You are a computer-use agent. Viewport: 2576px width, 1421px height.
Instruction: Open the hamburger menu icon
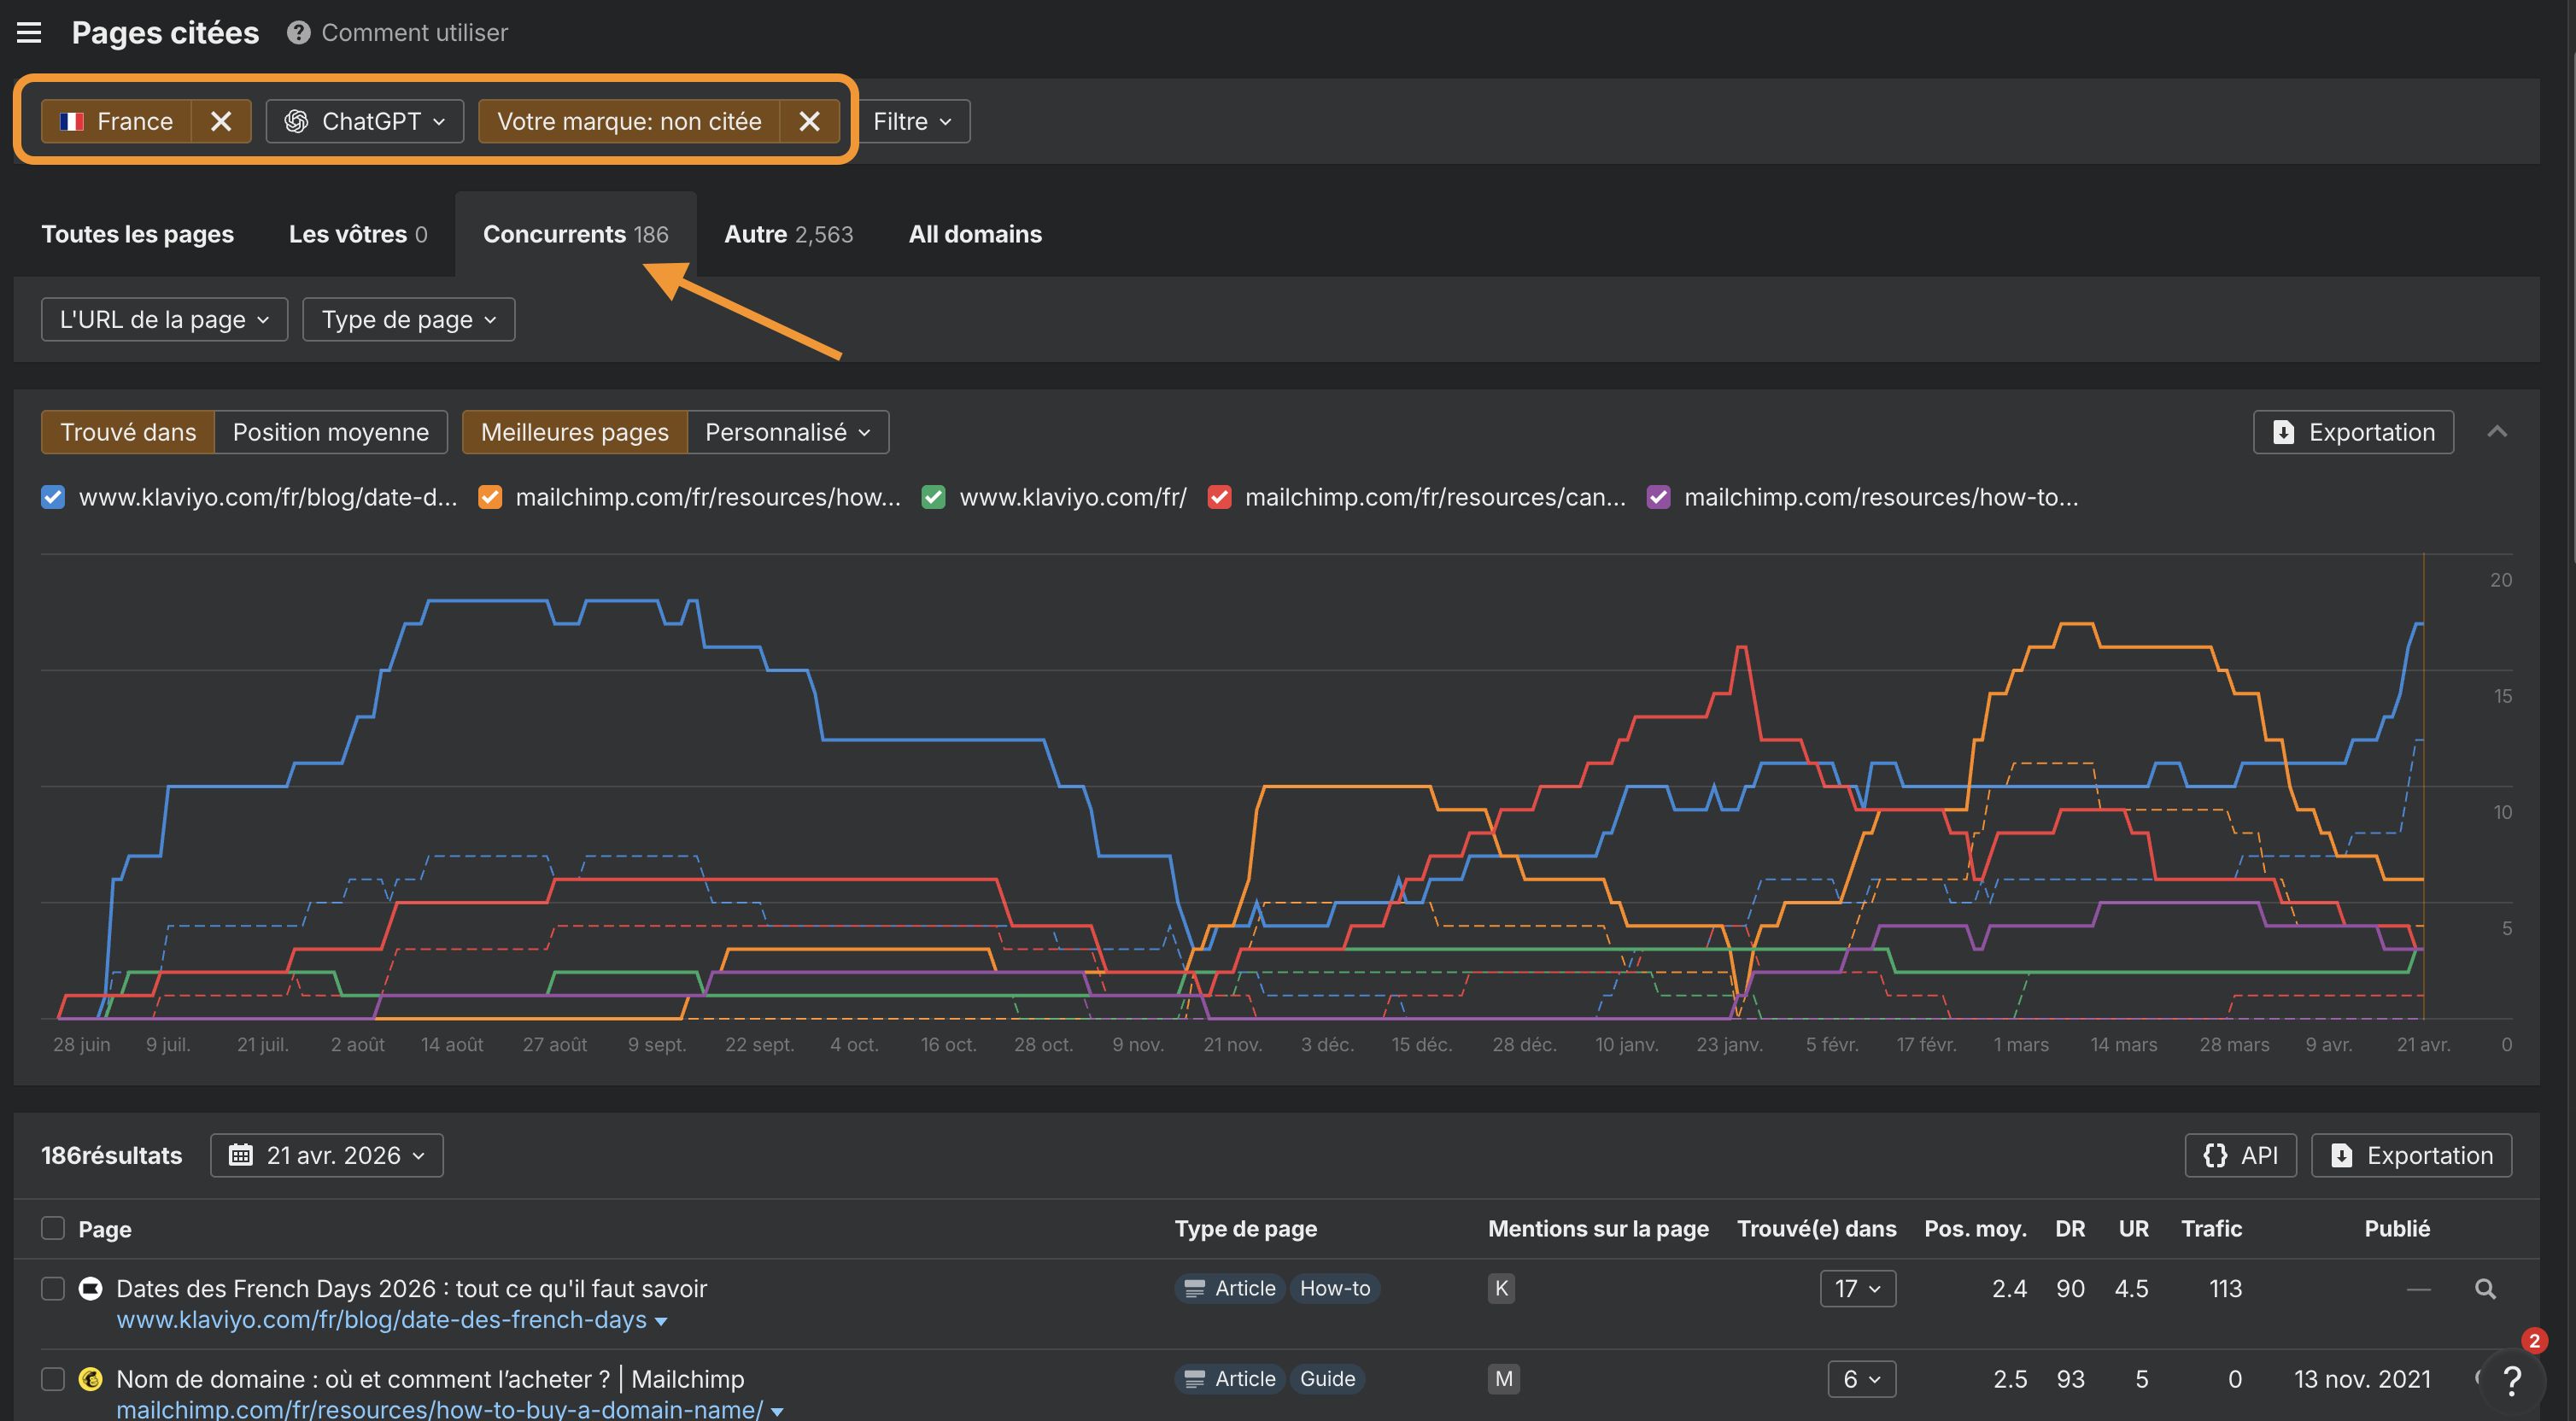pos(29,33)
